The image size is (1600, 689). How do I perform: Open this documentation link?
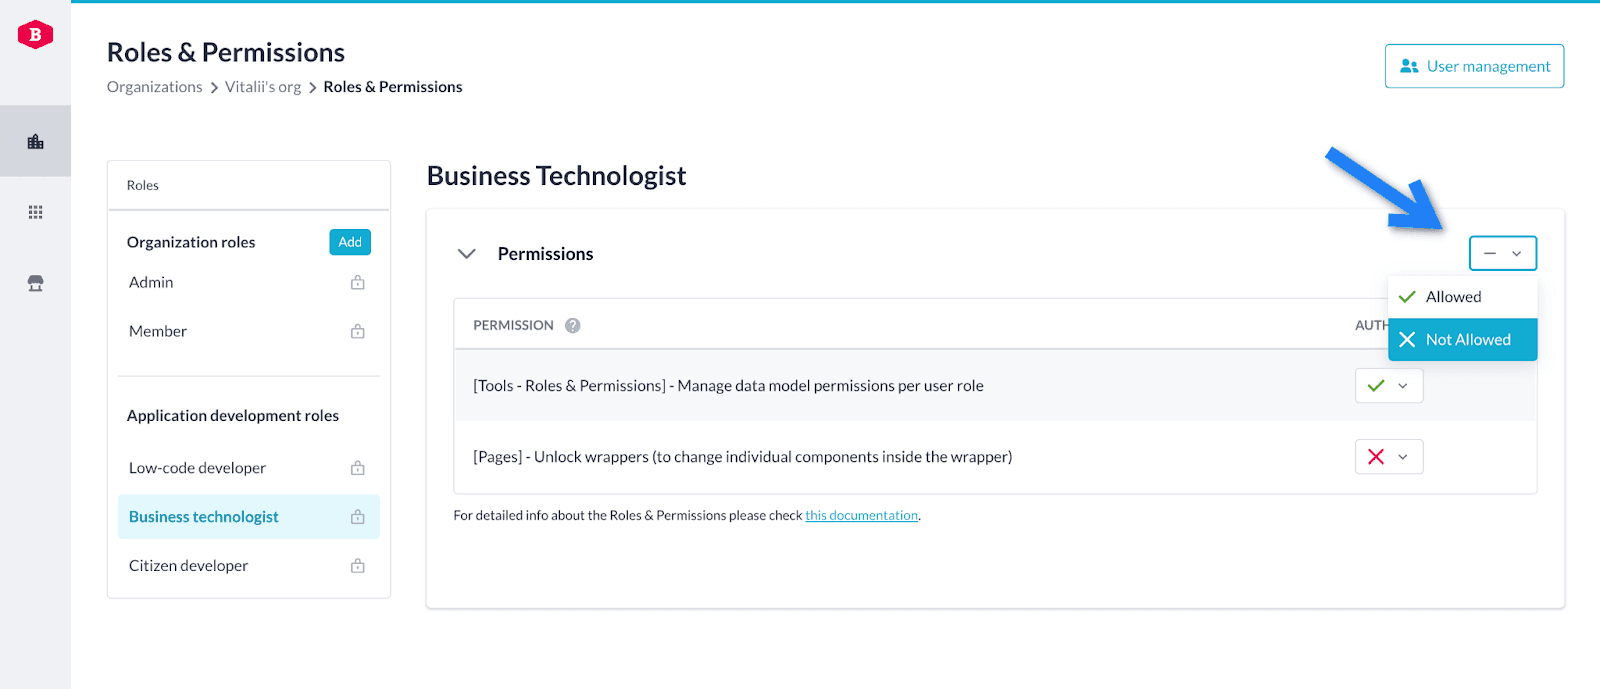coord(861,516)
